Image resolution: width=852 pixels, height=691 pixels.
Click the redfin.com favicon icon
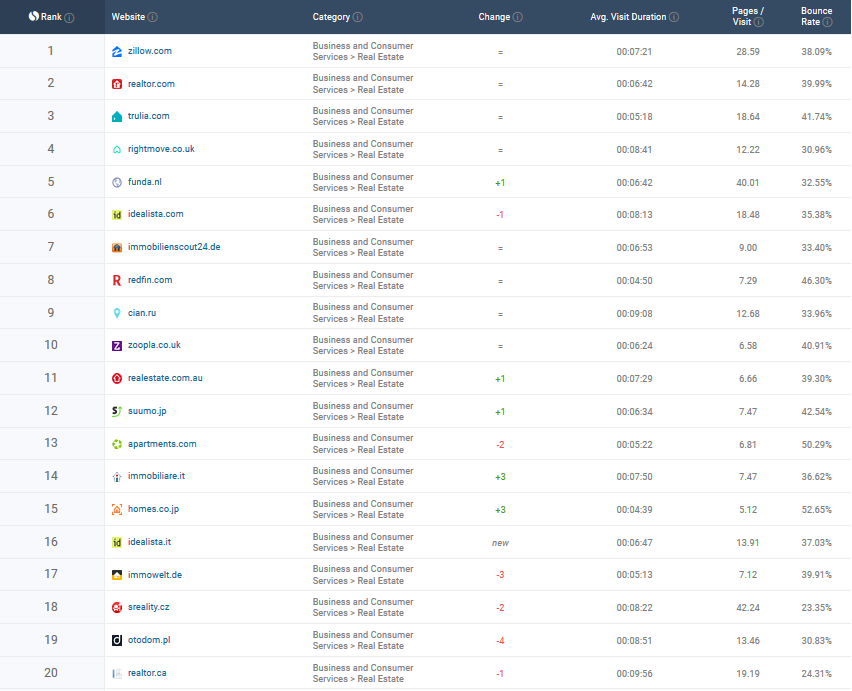pyautogui.click(x=117, y=280)
